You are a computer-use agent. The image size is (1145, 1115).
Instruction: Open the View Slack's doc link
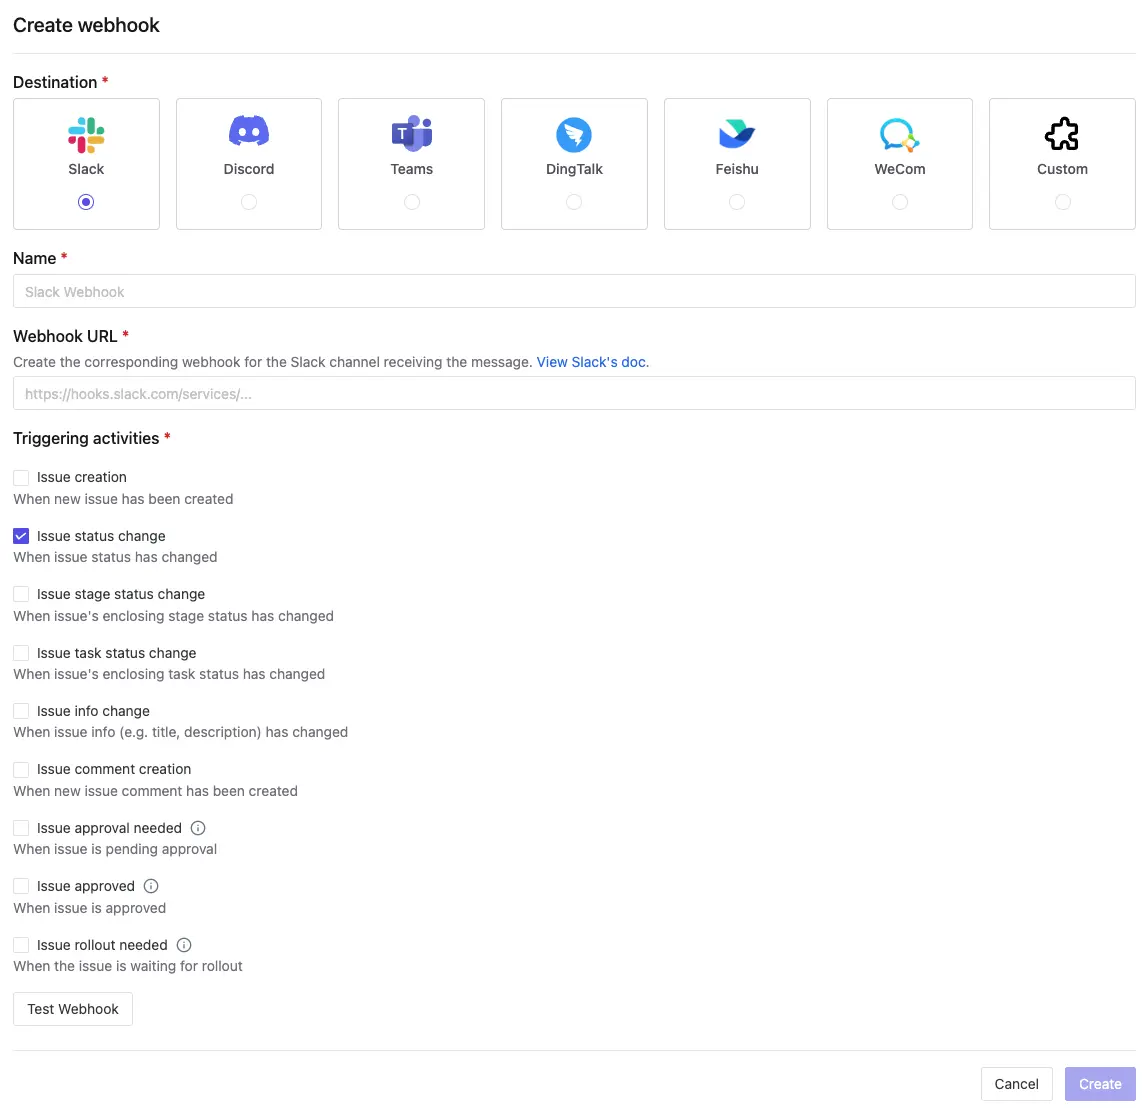[592, 362]
